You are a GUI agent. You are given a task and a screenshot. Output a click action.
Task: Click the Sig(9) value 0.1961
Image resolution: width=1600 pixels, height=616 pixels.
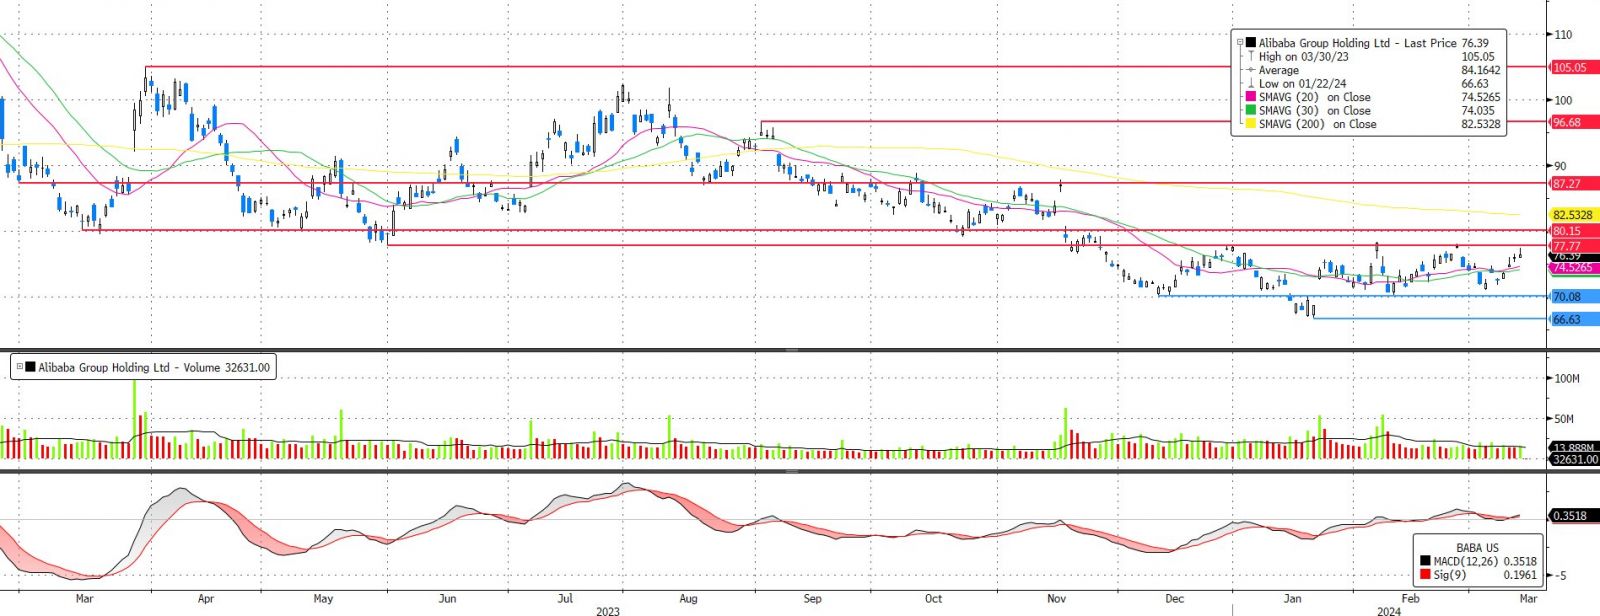pos(1520,575)
